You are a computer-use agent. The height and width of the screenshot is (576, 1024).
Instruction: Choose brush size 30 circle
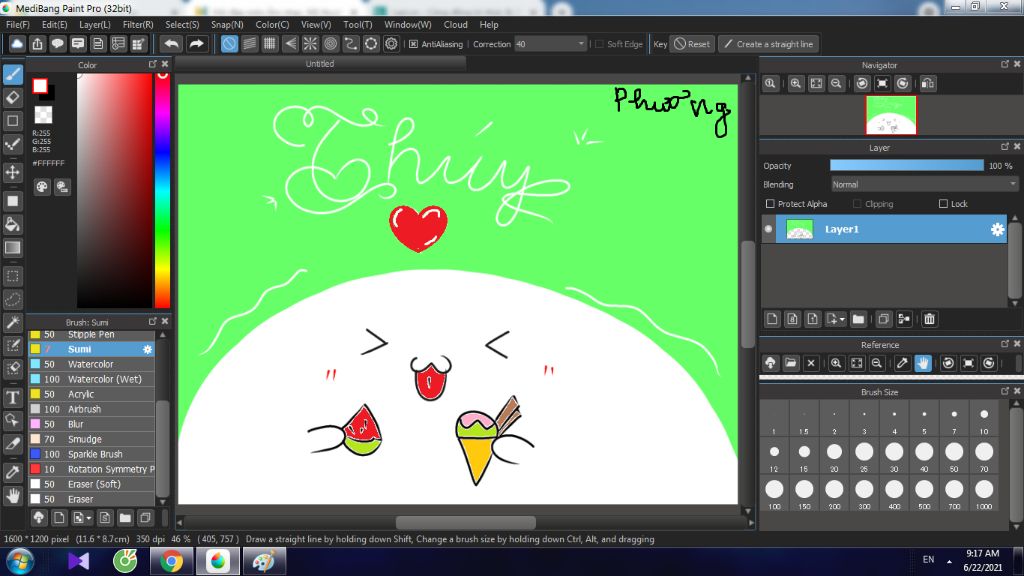[894, 451]
